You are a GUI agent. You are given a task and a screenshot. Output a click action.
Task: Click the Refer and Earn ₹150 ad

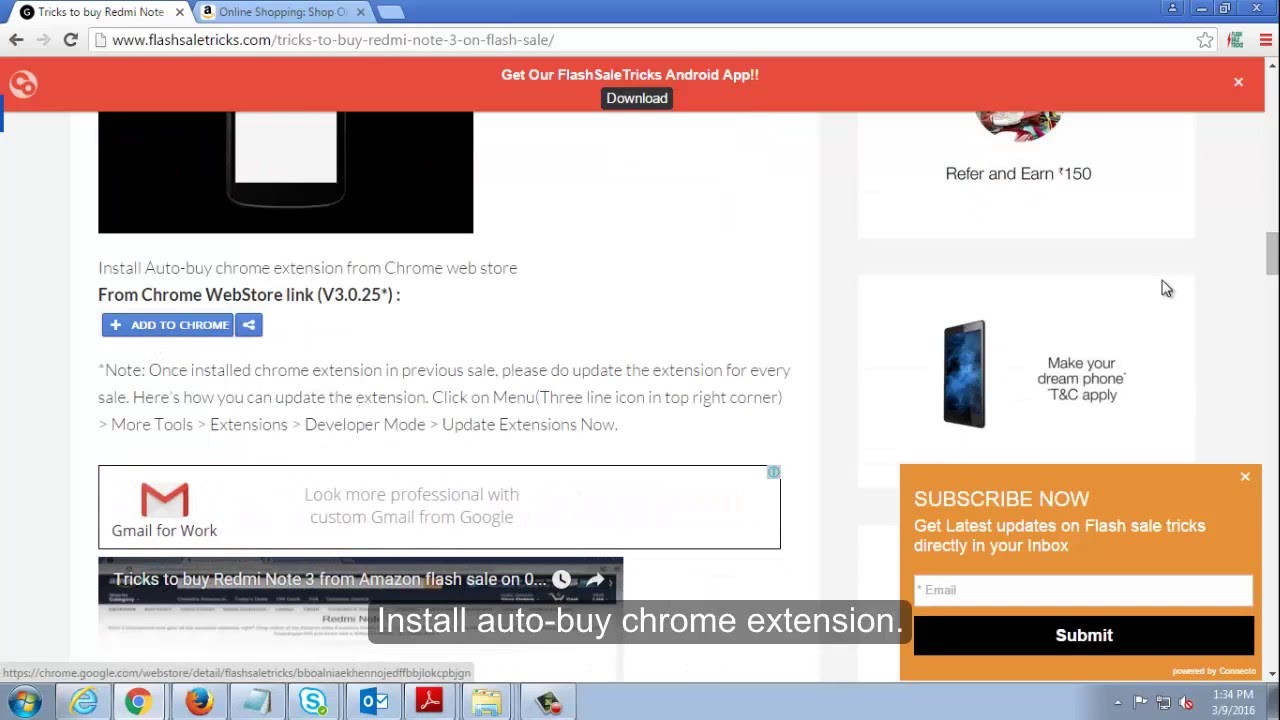click(x=1026, y=175)
